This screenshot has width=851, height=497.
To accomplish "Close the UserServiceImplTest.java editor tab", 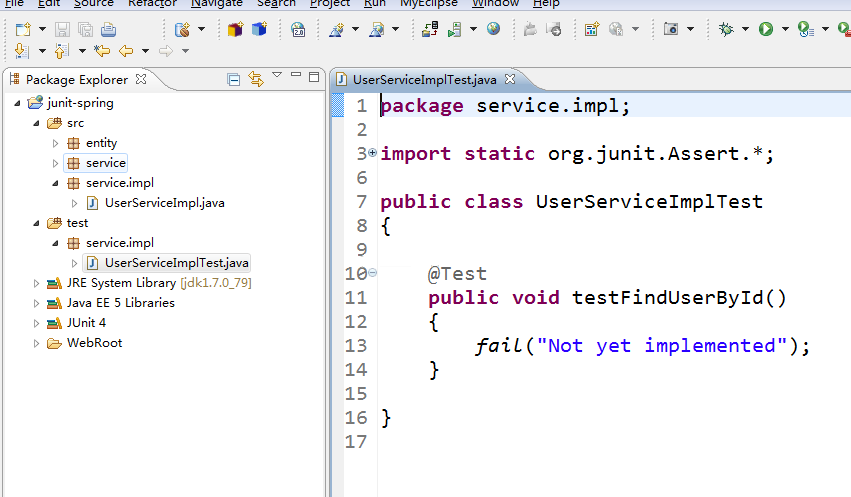I will [510, 79].
